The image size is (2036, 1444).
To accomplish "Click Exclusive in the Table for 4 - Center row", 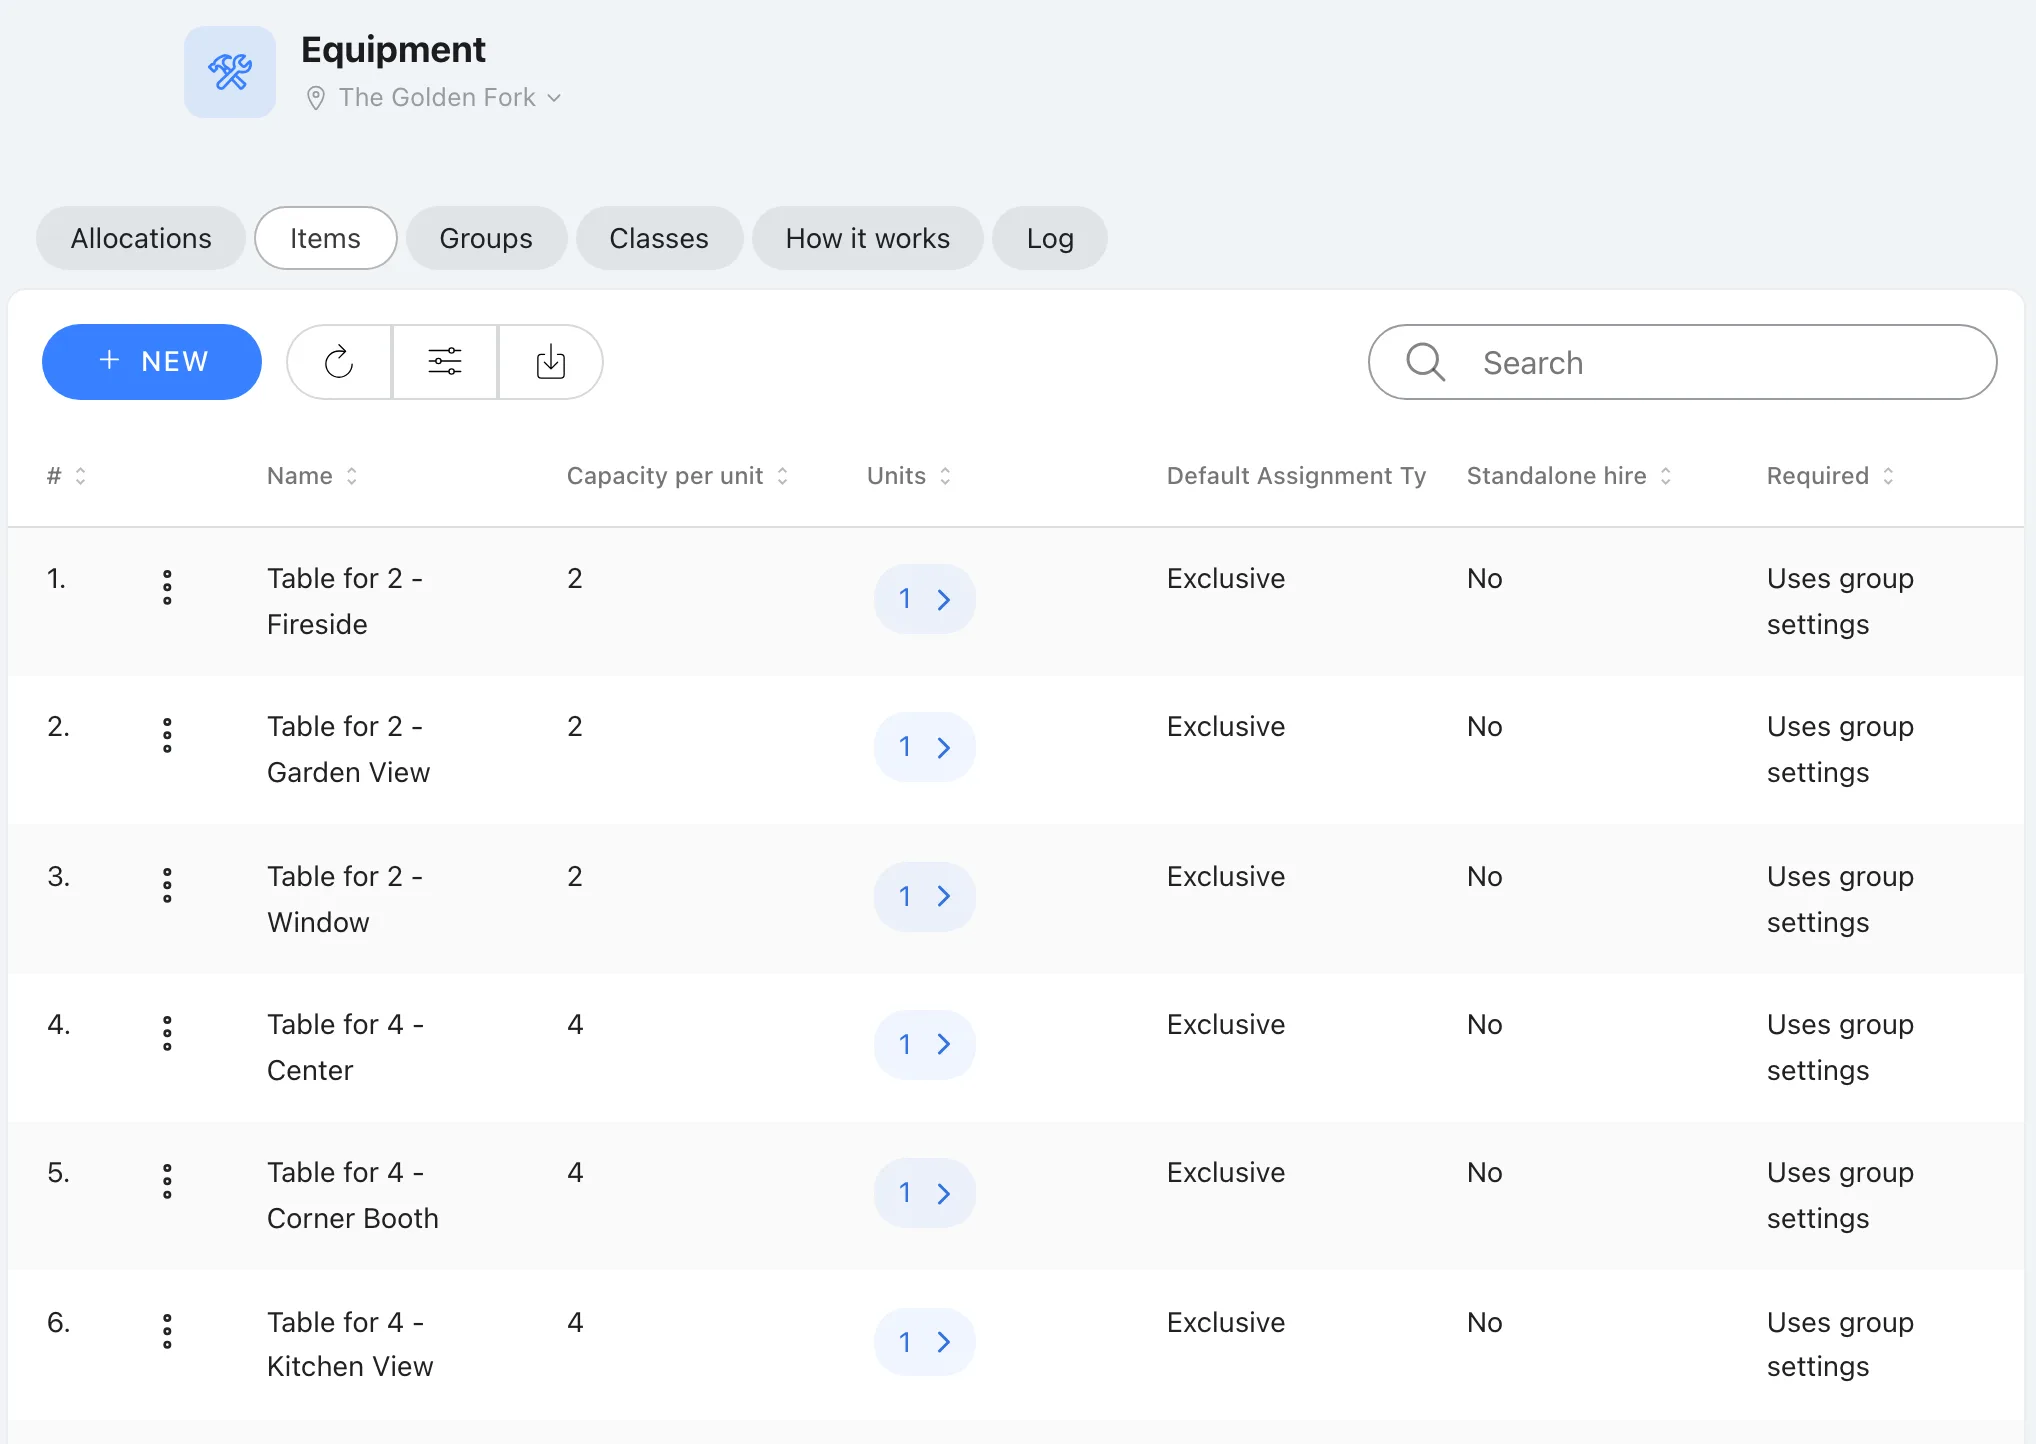I will coord(1226,1024).
